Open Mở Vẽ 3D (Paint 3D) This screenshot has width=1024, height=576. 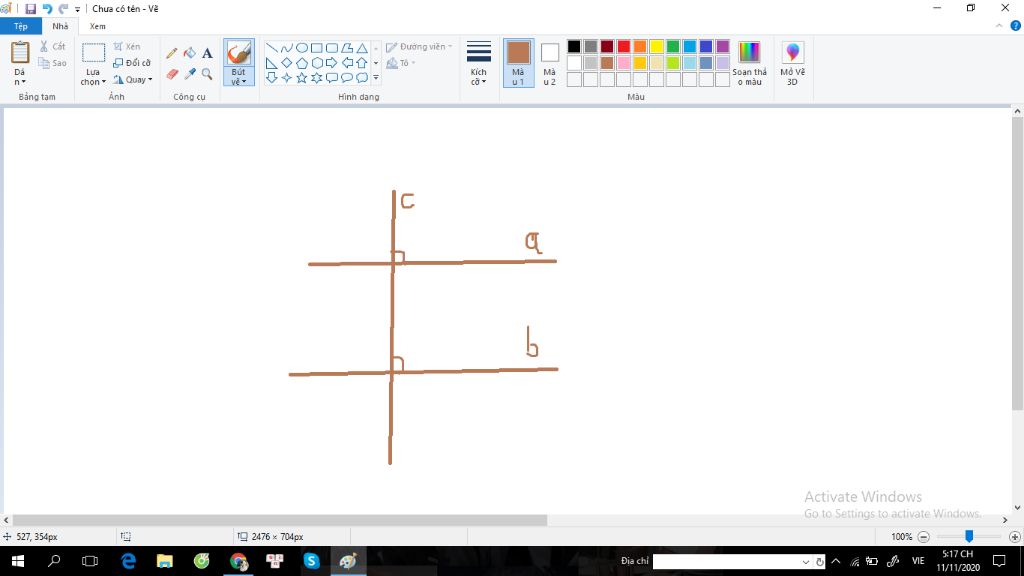tap(792, 63)
